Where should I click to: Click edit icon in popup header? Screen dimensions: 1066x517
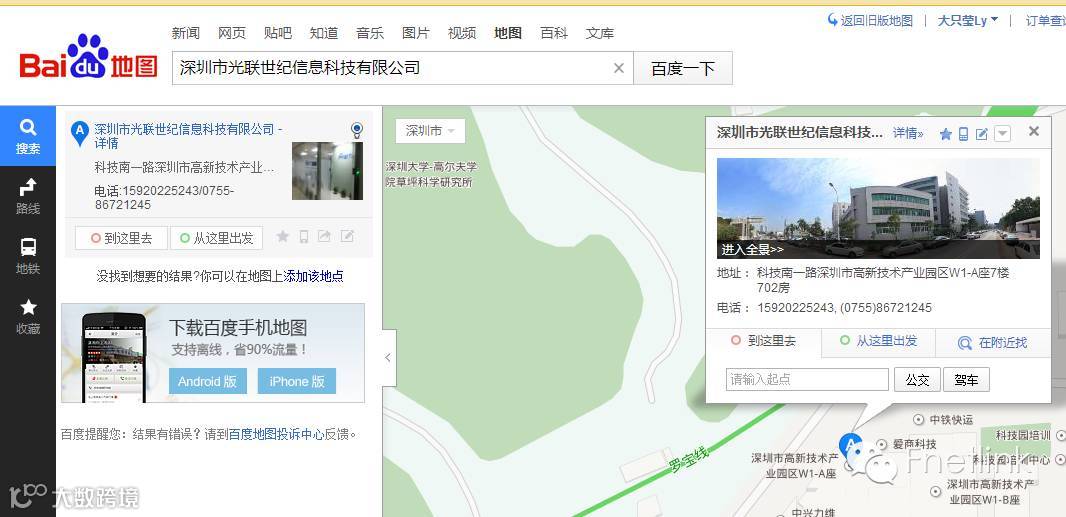click(982, 134)
